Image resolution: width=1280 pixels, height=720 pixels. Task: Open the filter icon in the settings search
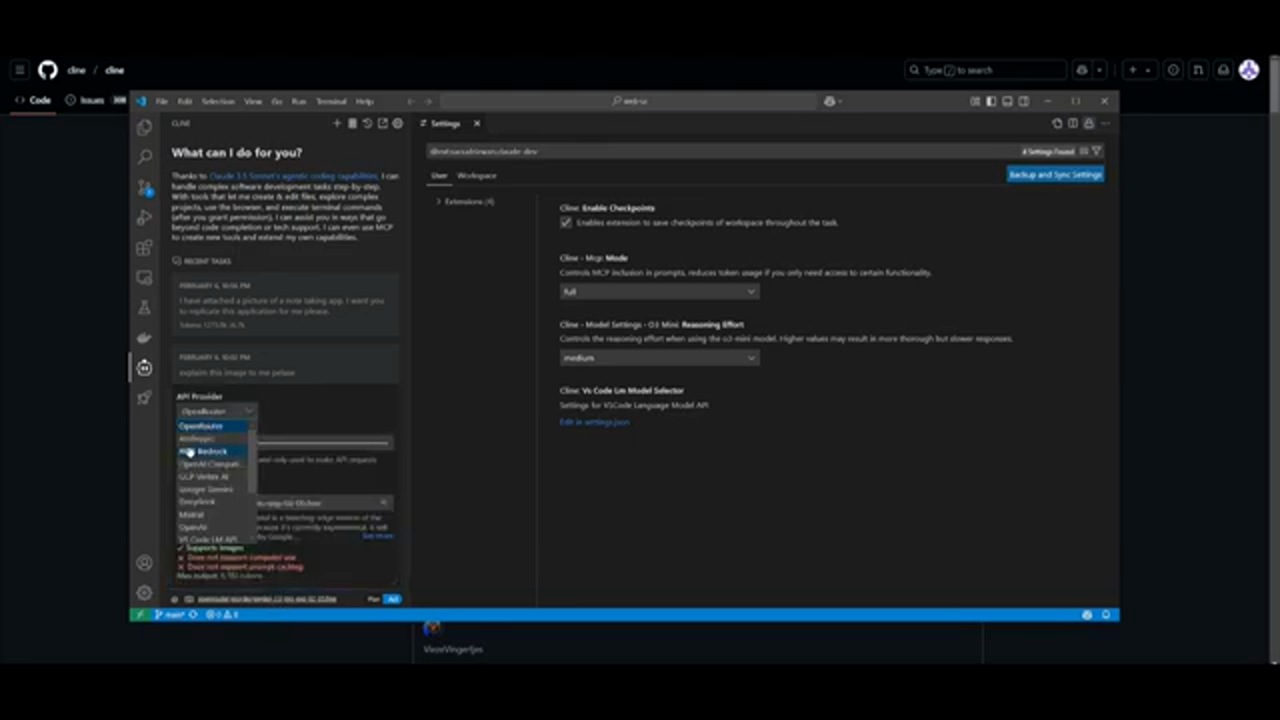(x=1097, y=151)
